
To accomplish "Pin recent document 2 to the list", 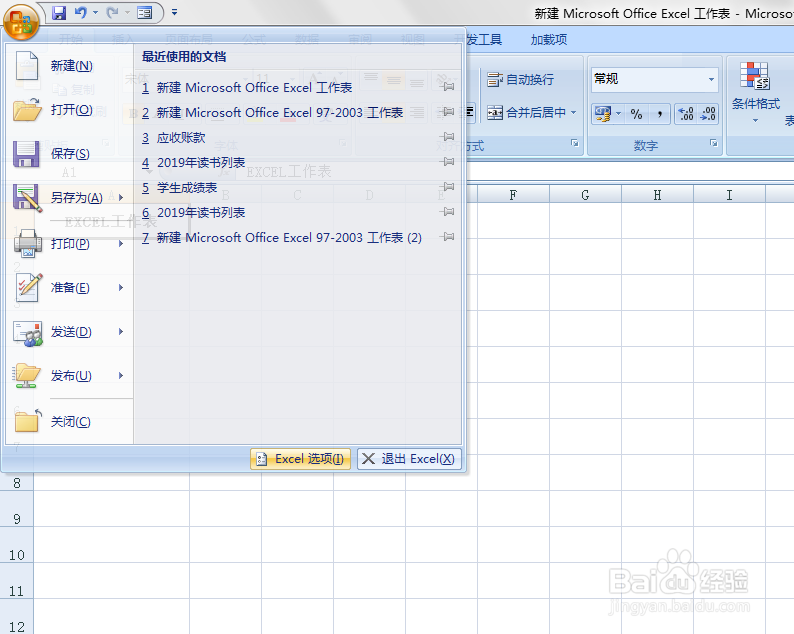I will pos(448,112).
